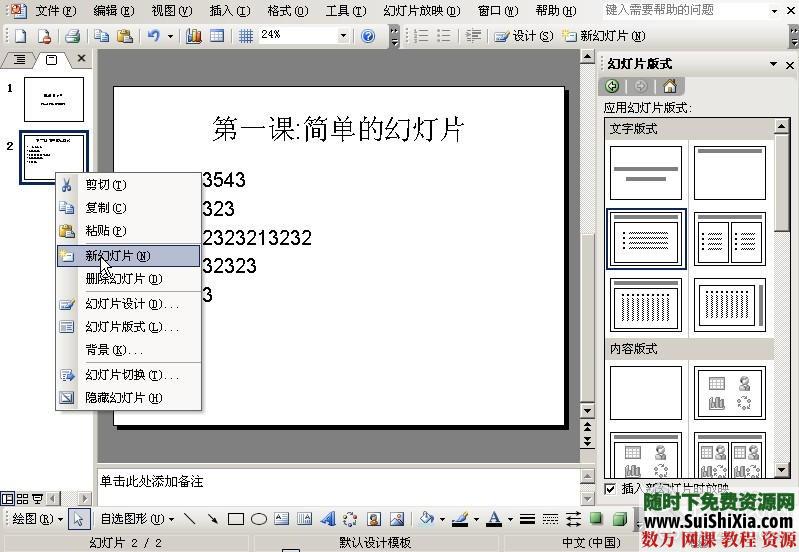
Task: Uncheck the show when inserting new slides checkbox
Action: 610,489
